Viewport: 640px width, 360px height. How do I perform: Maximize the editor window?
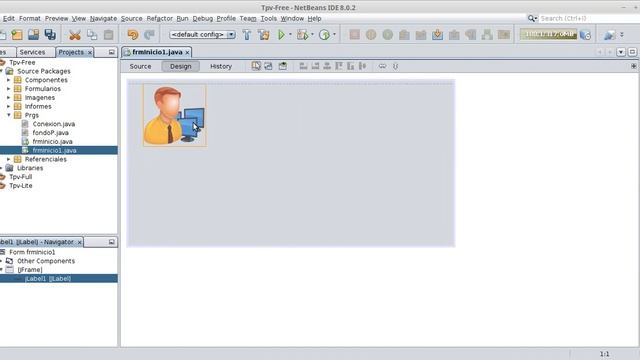click(x=632, y=52)
